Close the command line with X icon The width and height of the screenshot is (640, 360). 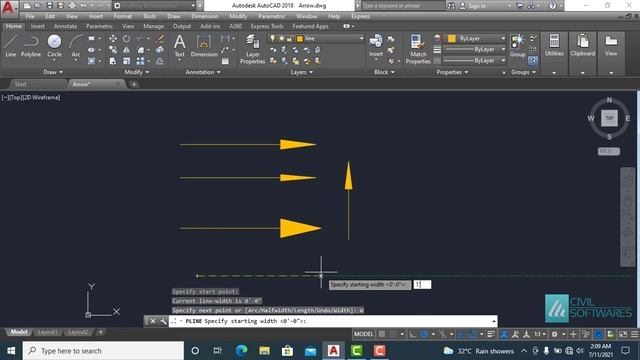[153, 321]
